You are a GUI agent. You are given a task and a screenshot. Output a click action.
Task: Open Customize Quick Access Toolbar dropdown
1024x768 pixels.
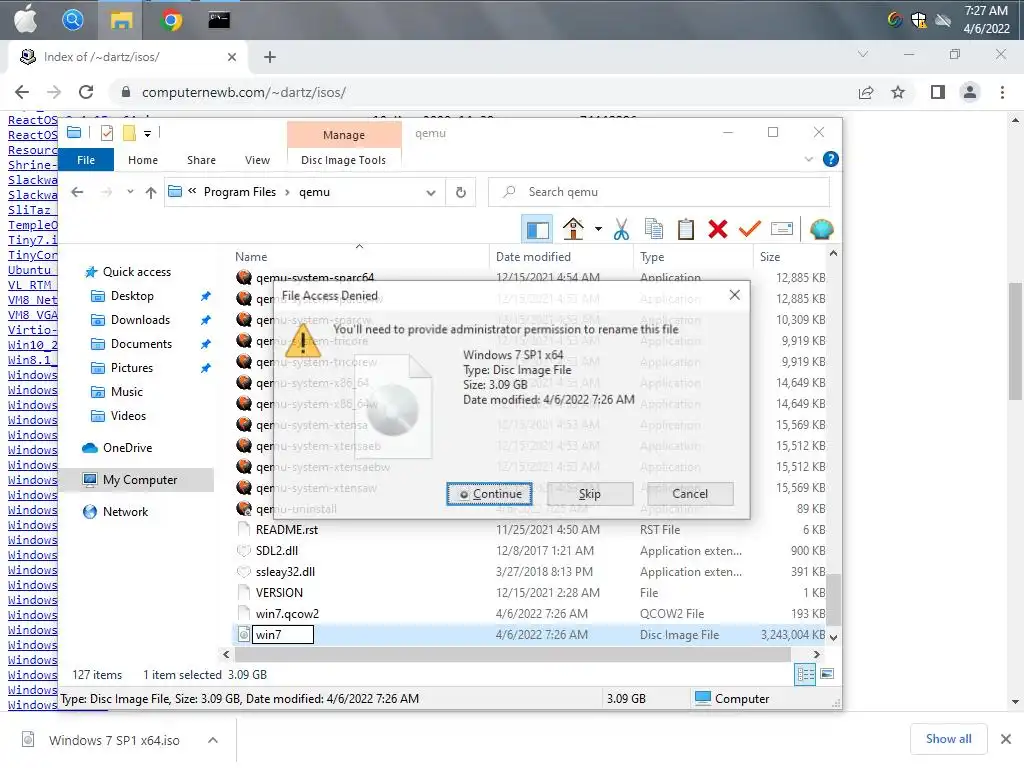(x=148, y=134)
